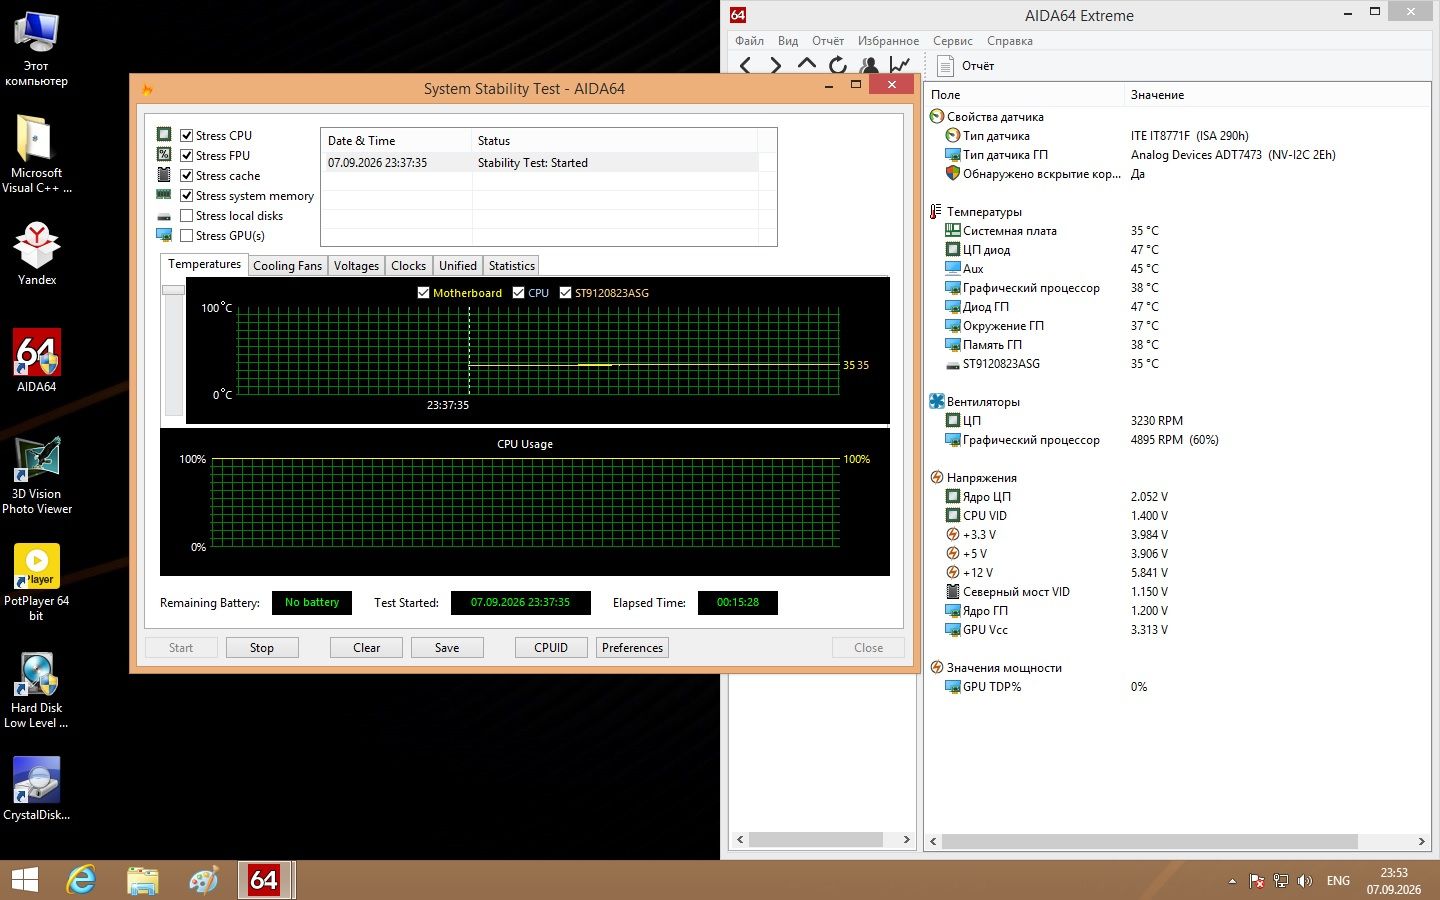
Task: Open the Избранное menu
Action: [x=888, y=41]
